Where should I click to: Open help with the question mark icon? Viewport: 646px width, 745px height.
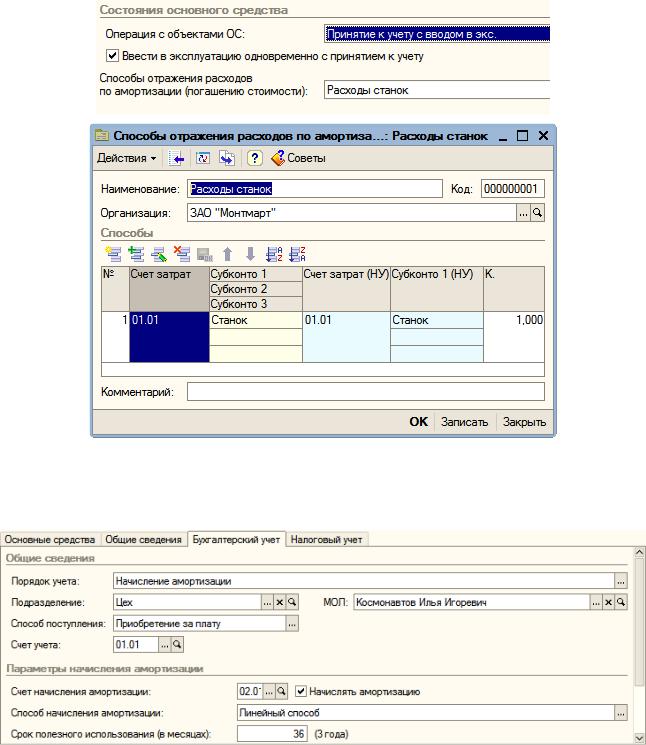click(255, 158)
